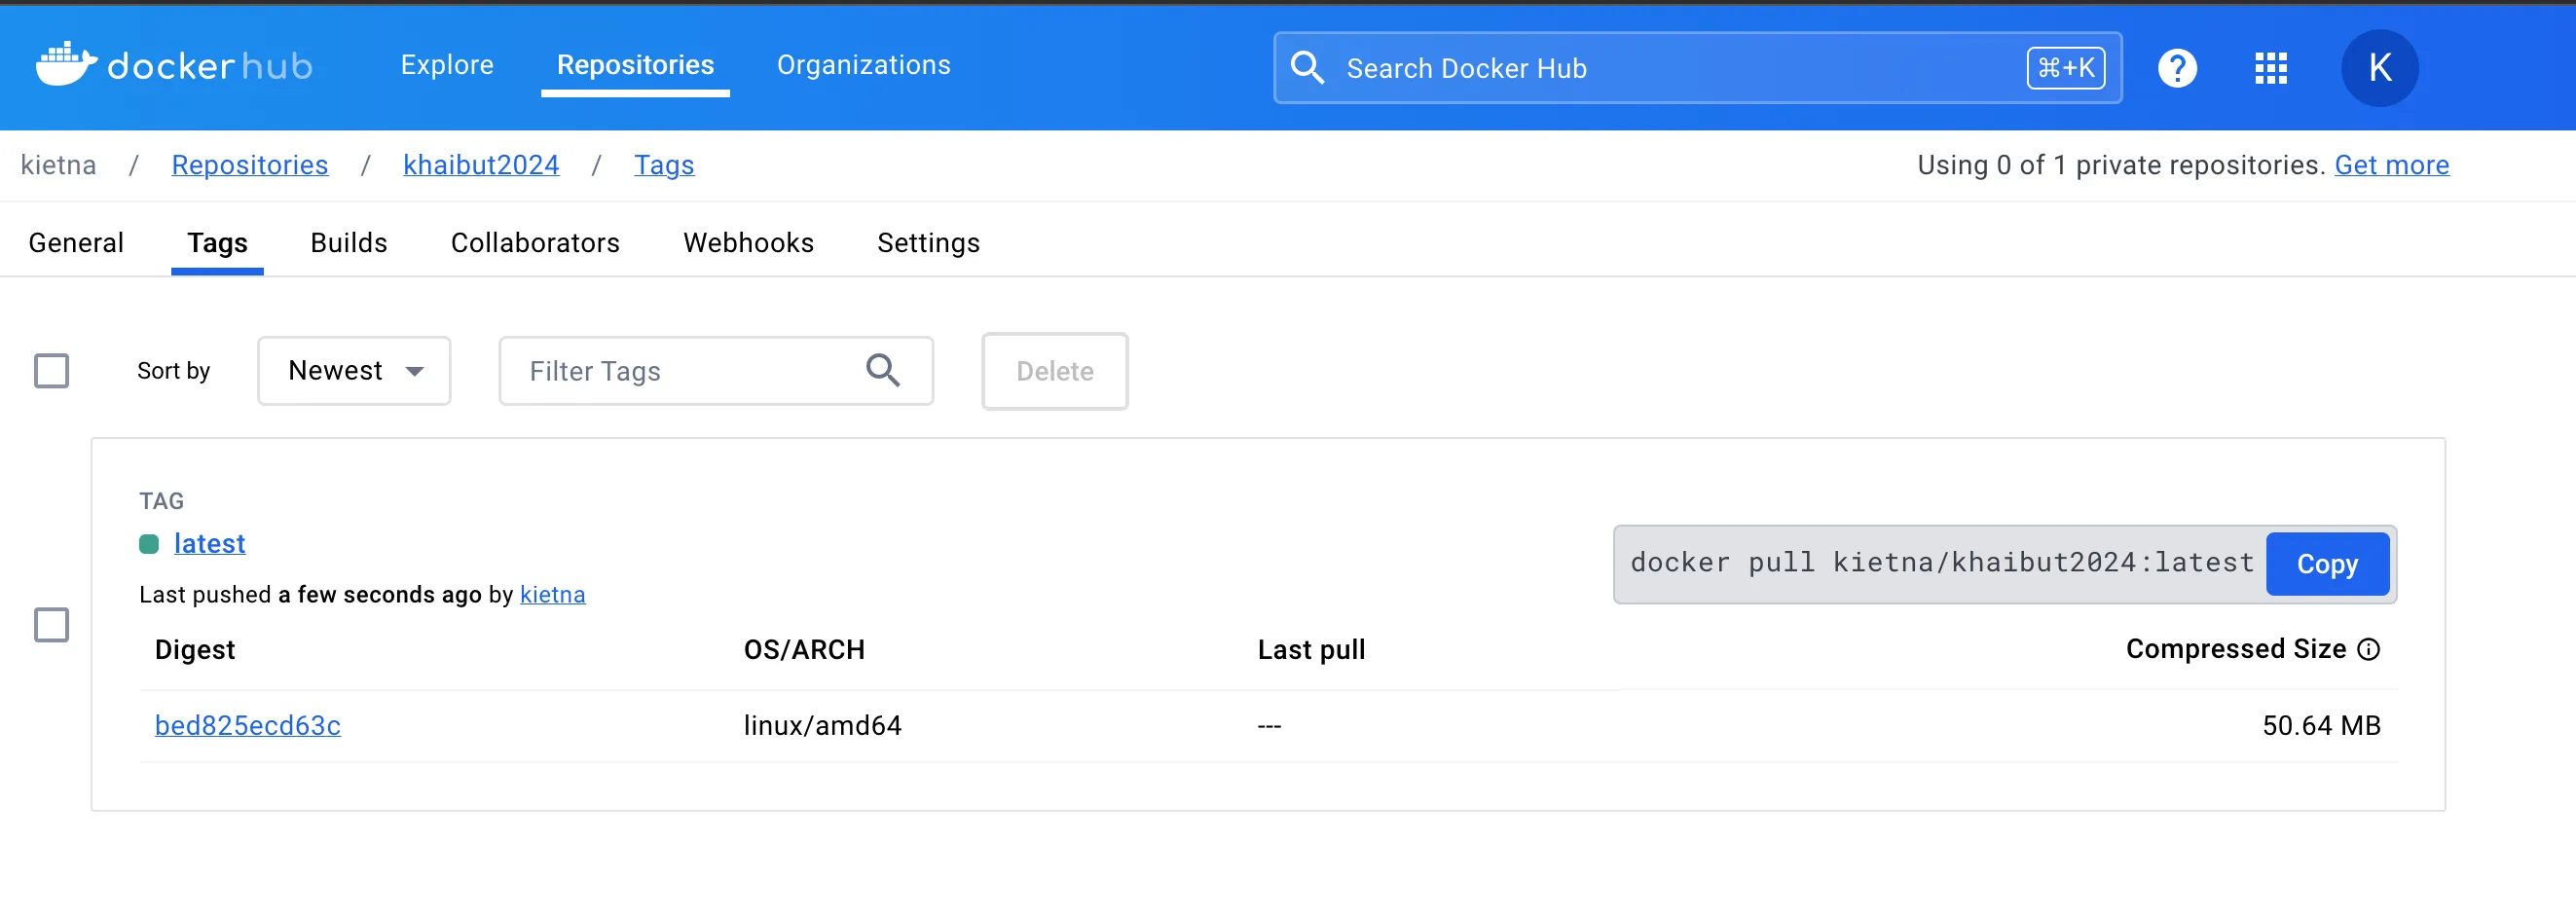Click the linux/amd64 cell
Screen dimensions: 2576x913
pyautogui.click(x=822, y=726)
